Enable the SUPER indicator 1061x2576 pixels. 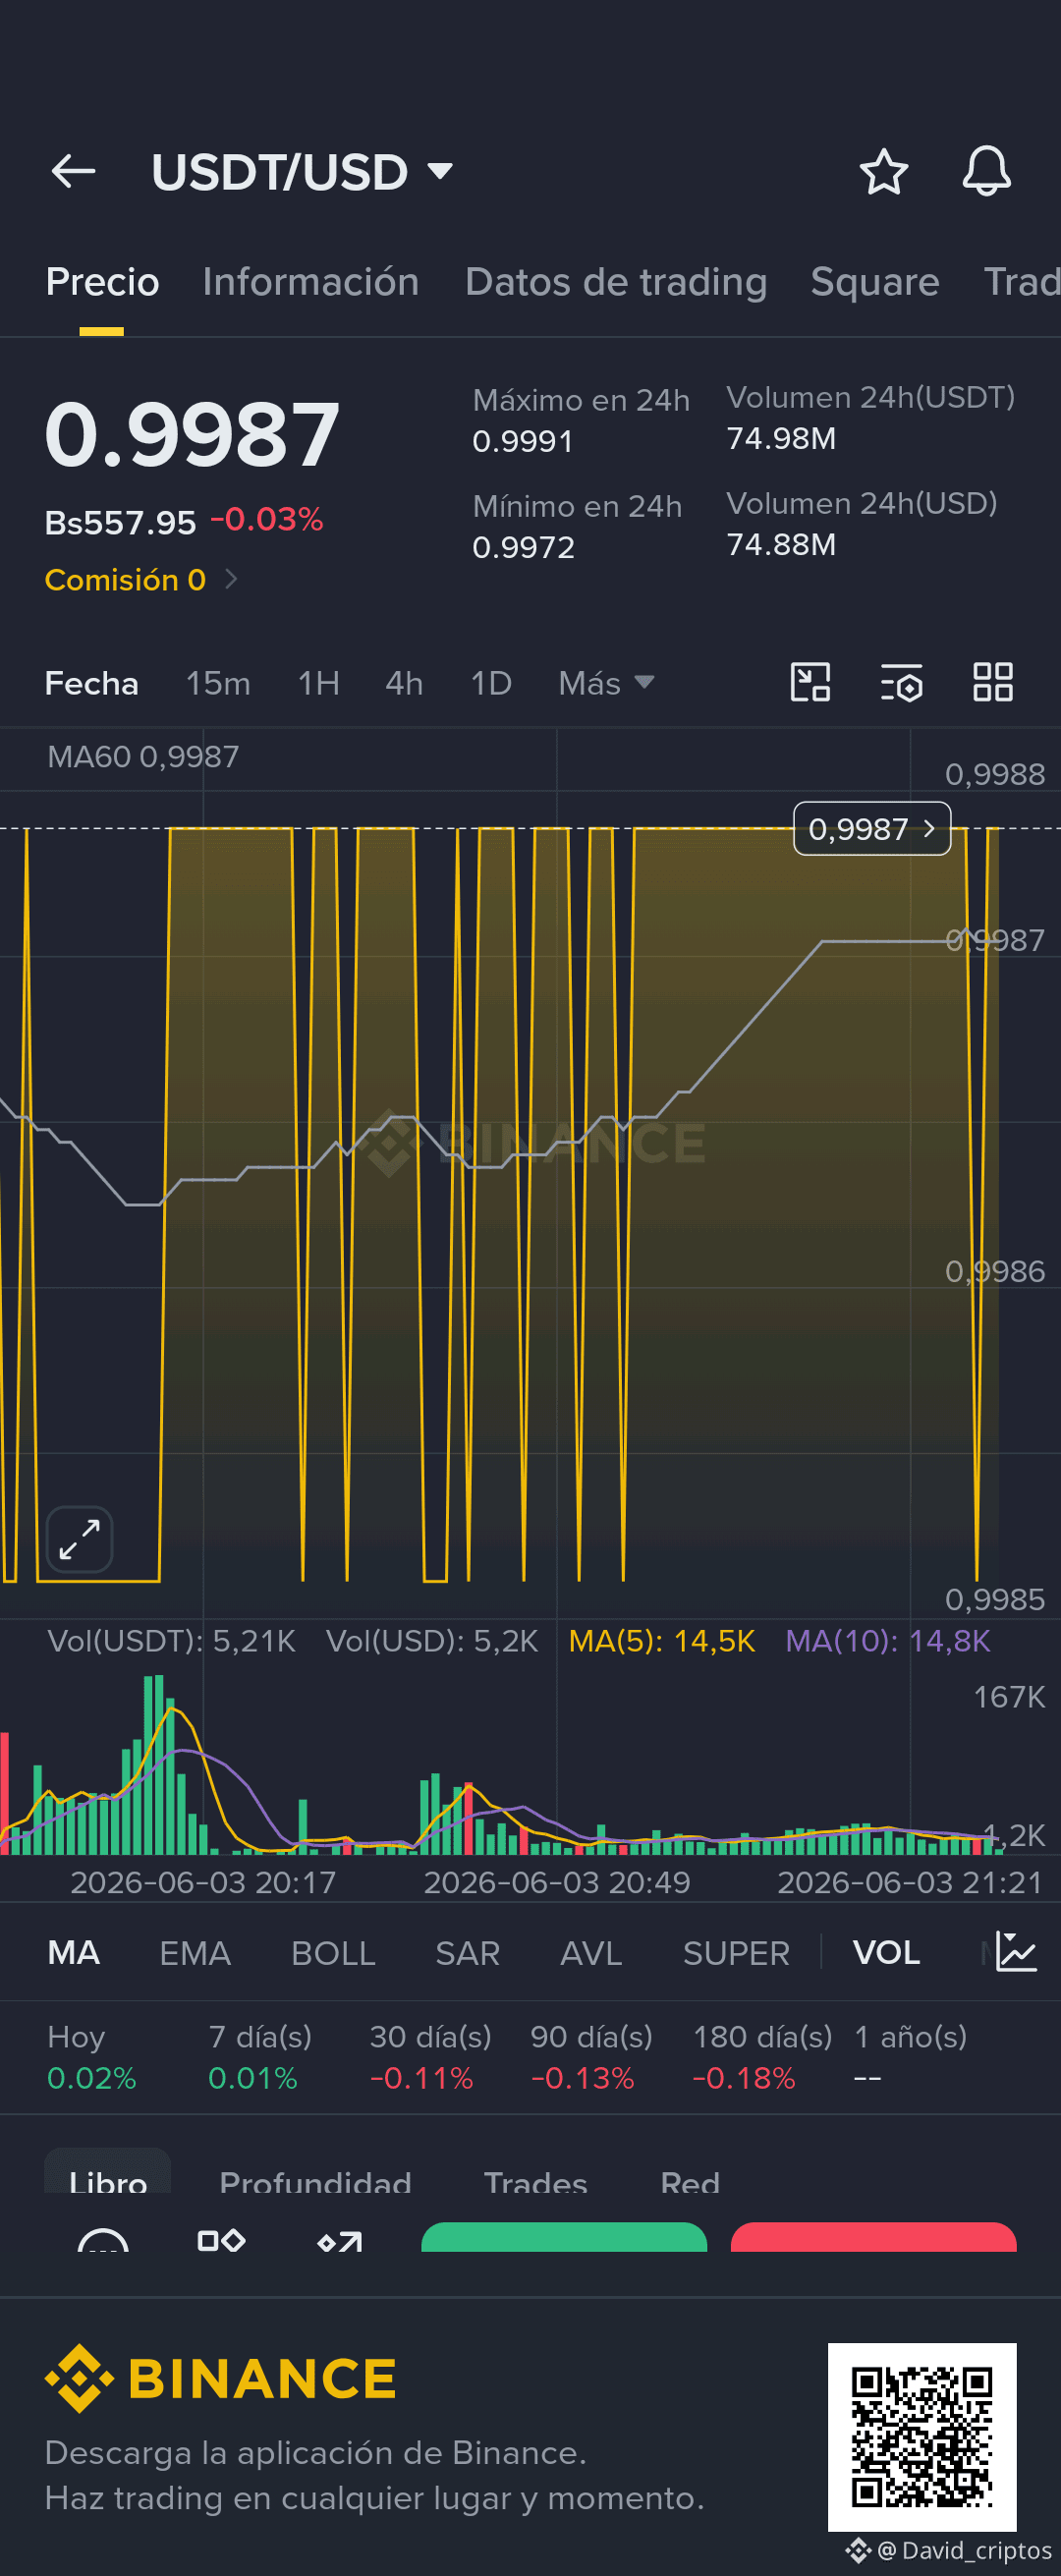pos(736,1953)
